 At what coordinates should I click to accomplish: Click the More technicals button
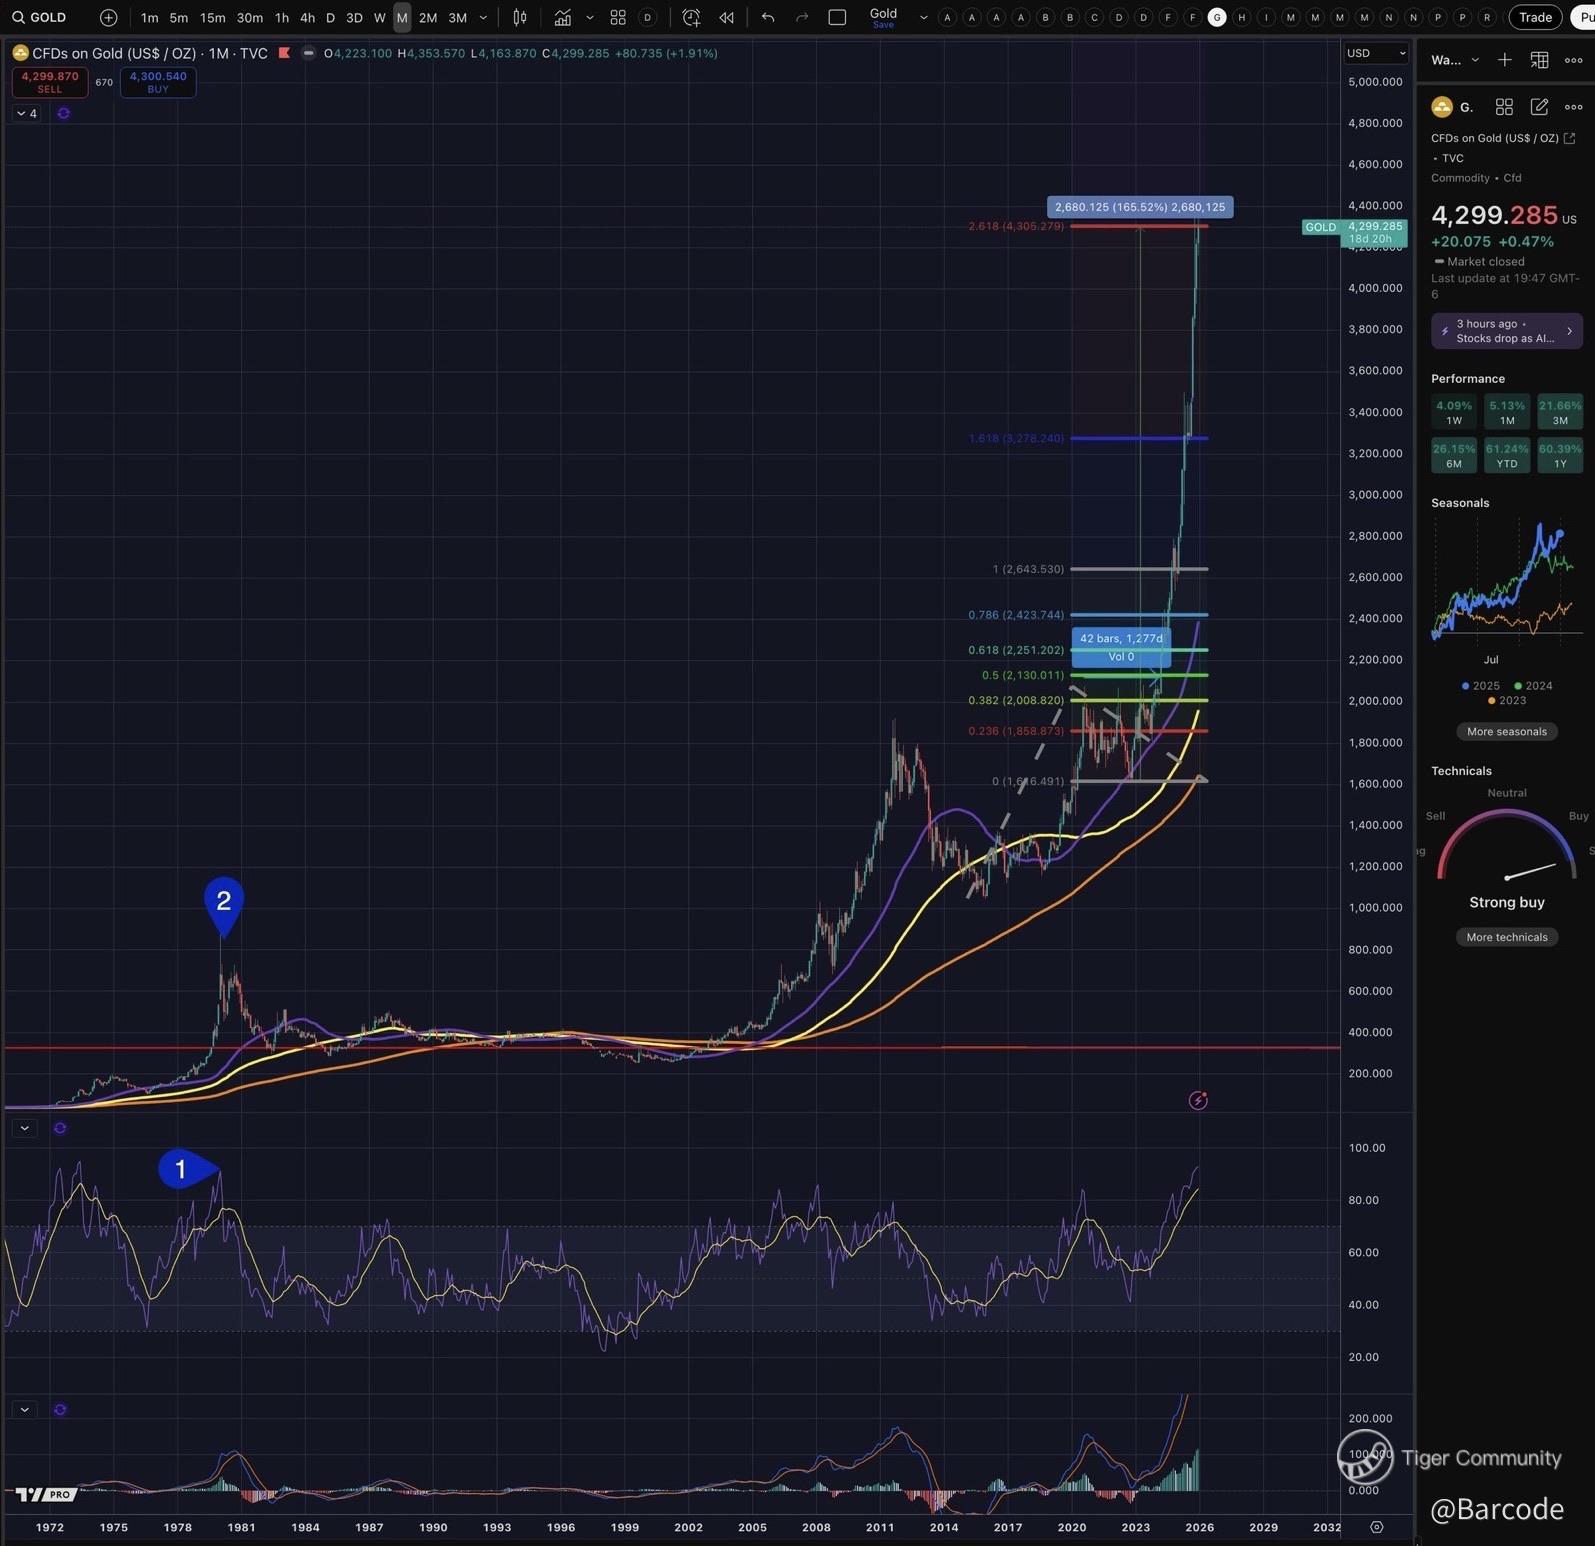pos(1506,937)
